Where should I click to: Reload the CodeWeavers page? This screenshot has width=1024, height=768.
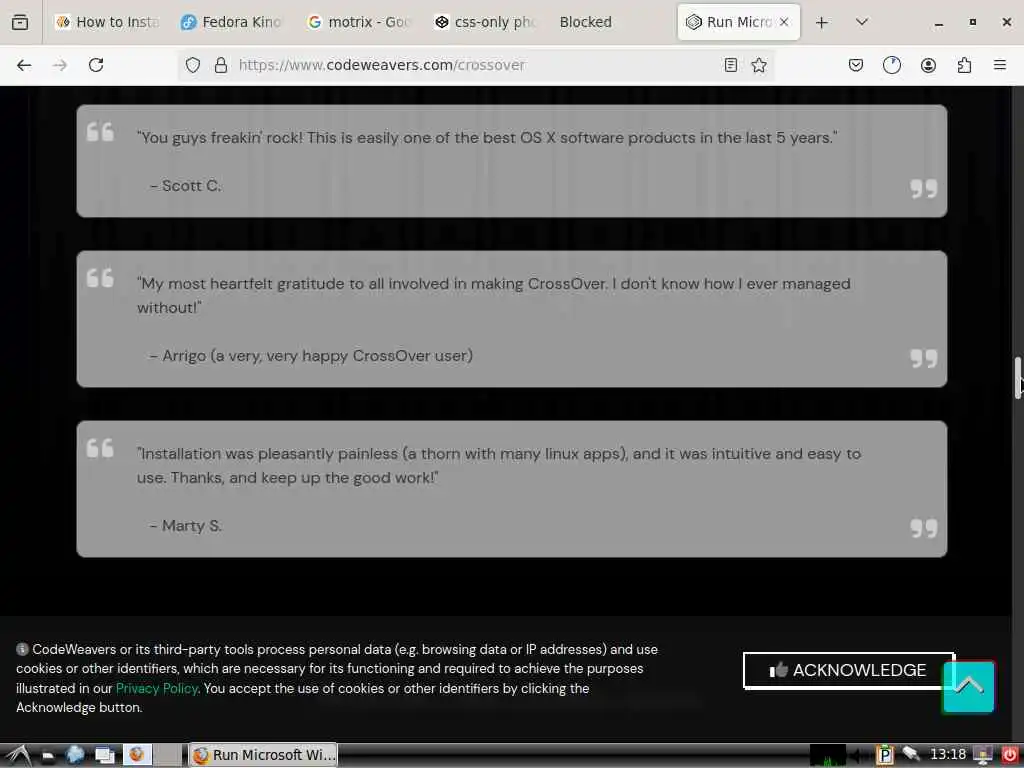pos(96,65)
